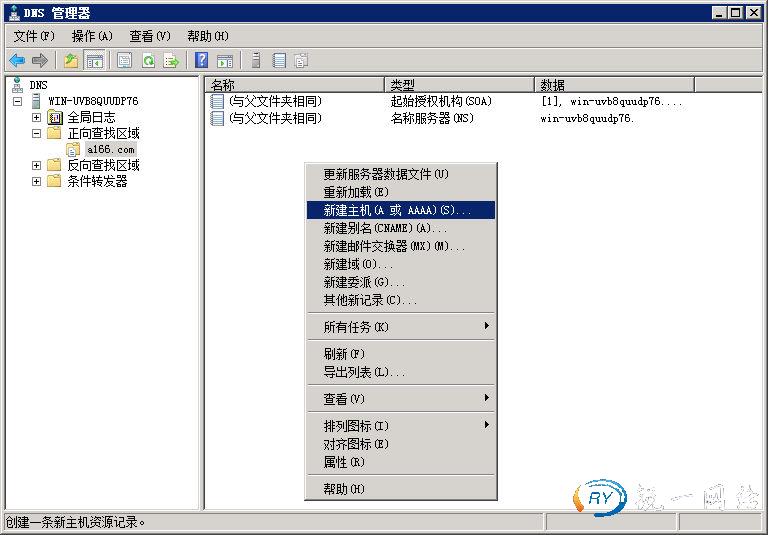768x535 pixels.
Task: Sort by the 类型 column header
Action: pos(459,85)
